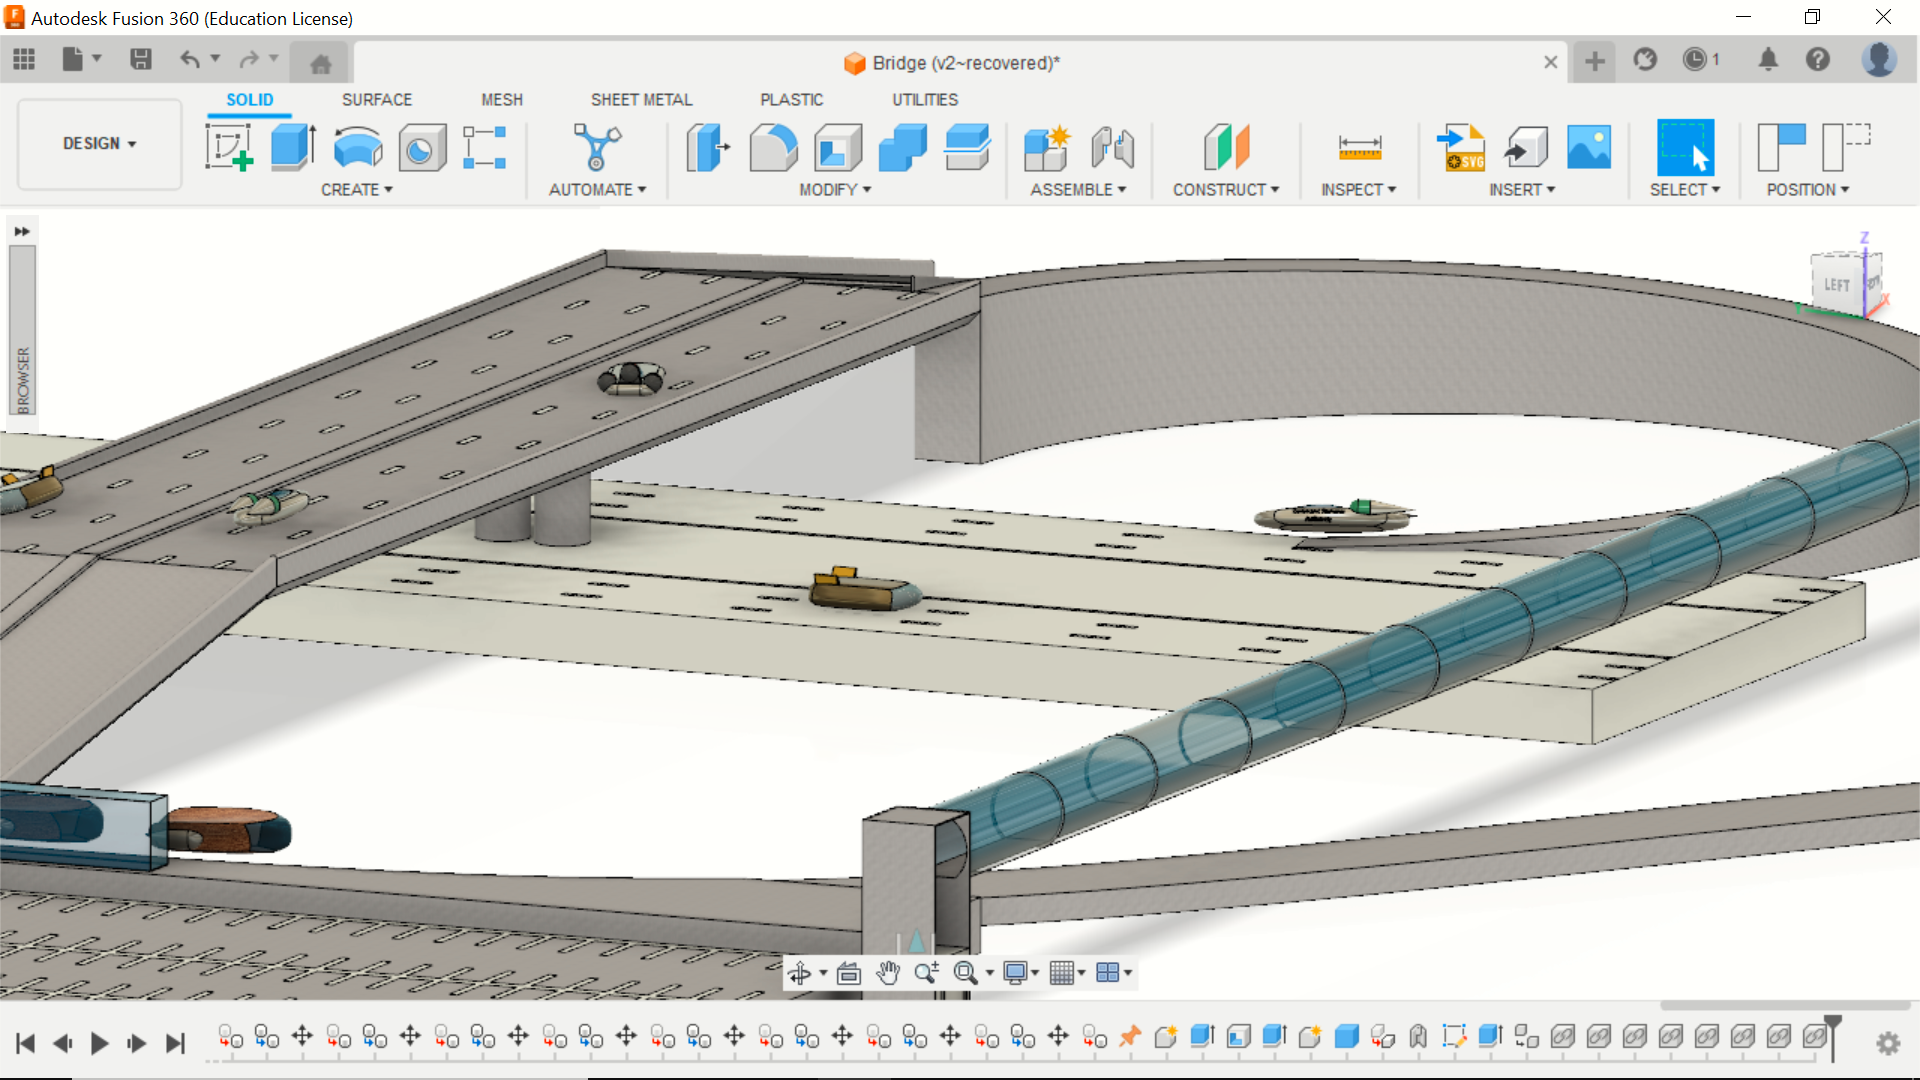This screenshot has height=1080, width=1920.
Task: Switch to the SHEET METAL tab
Action: (x=641, y=99)
